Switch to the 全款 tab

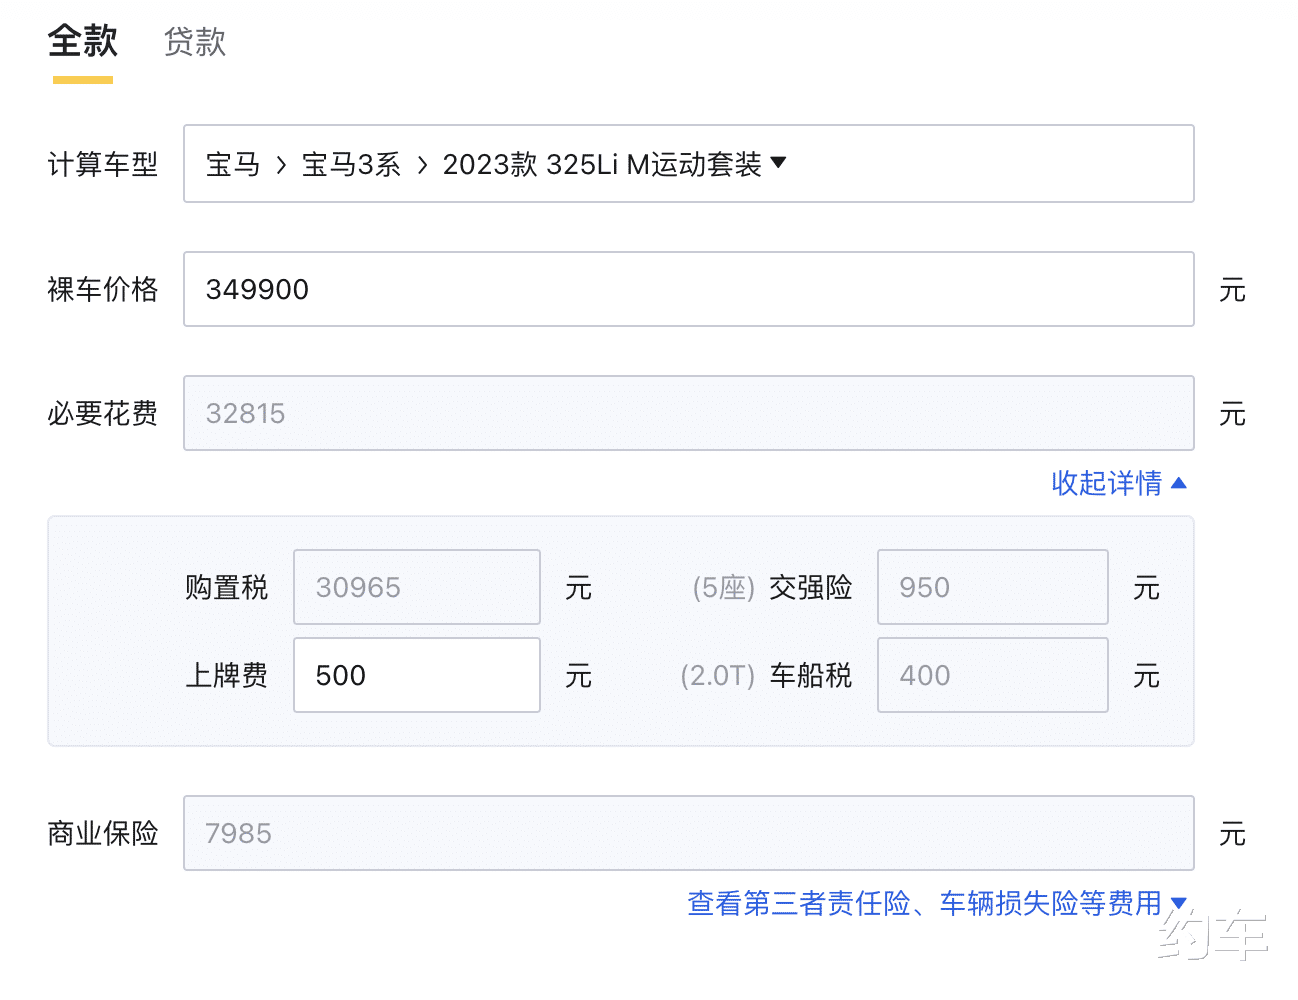pyautogui.click(x=83, y=41)
